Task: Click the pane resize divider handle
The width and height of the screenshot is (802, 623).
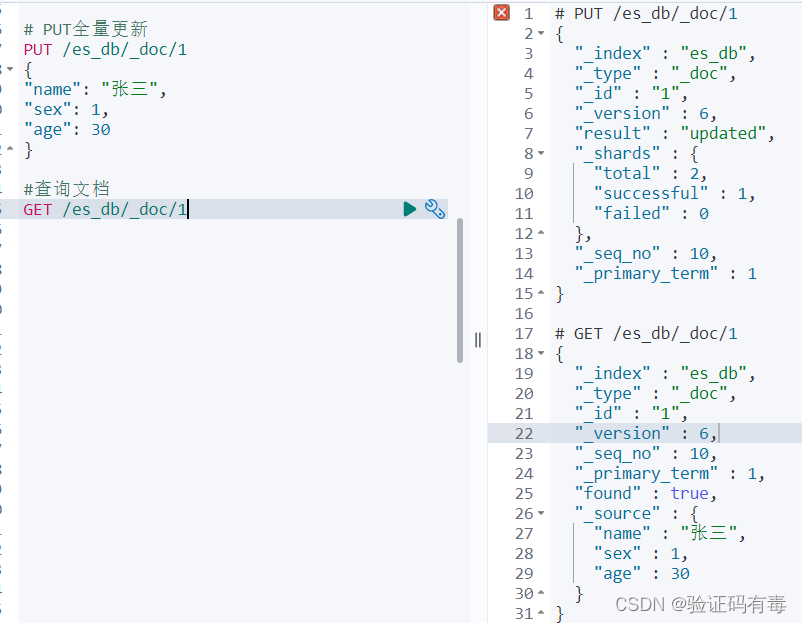Action: pyautogui.click(x=478, y=340)
